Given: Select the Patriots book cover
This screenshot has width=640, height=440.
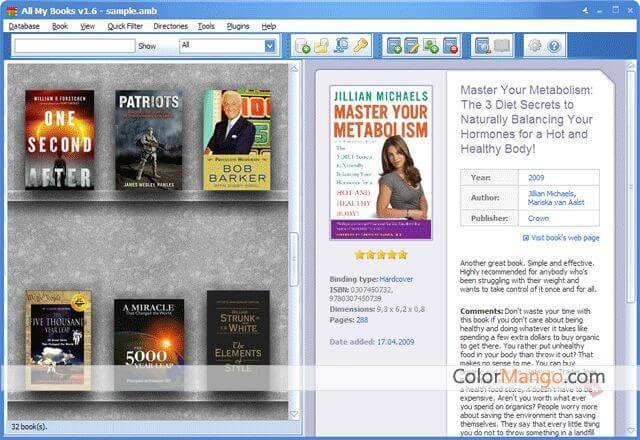Looking at the screenshot, I should [x=149, y=140].
